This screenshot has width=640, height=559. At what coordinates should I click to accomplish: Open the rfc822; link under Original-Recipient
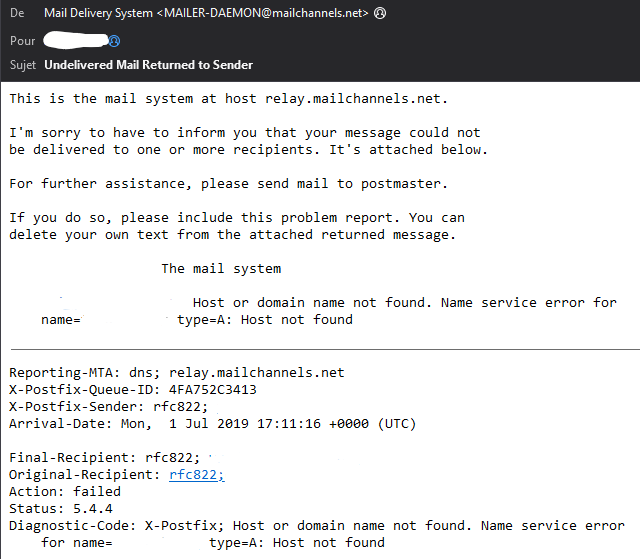pos(197,475)
